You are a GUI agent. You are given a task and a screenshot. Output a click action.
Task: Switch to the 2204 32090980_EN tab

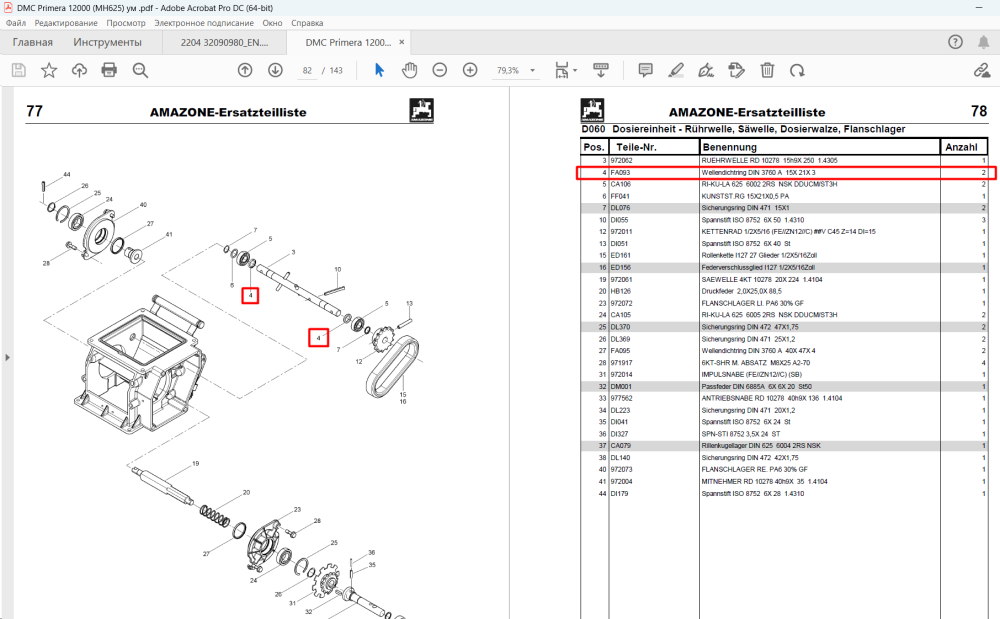(224, 43)
